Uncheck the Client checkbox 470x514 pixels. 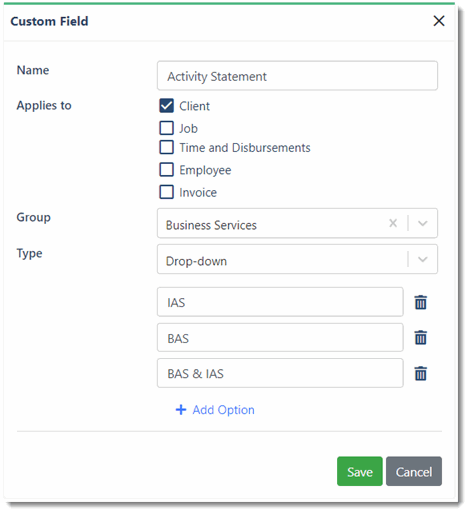click(x=166, y=106)
